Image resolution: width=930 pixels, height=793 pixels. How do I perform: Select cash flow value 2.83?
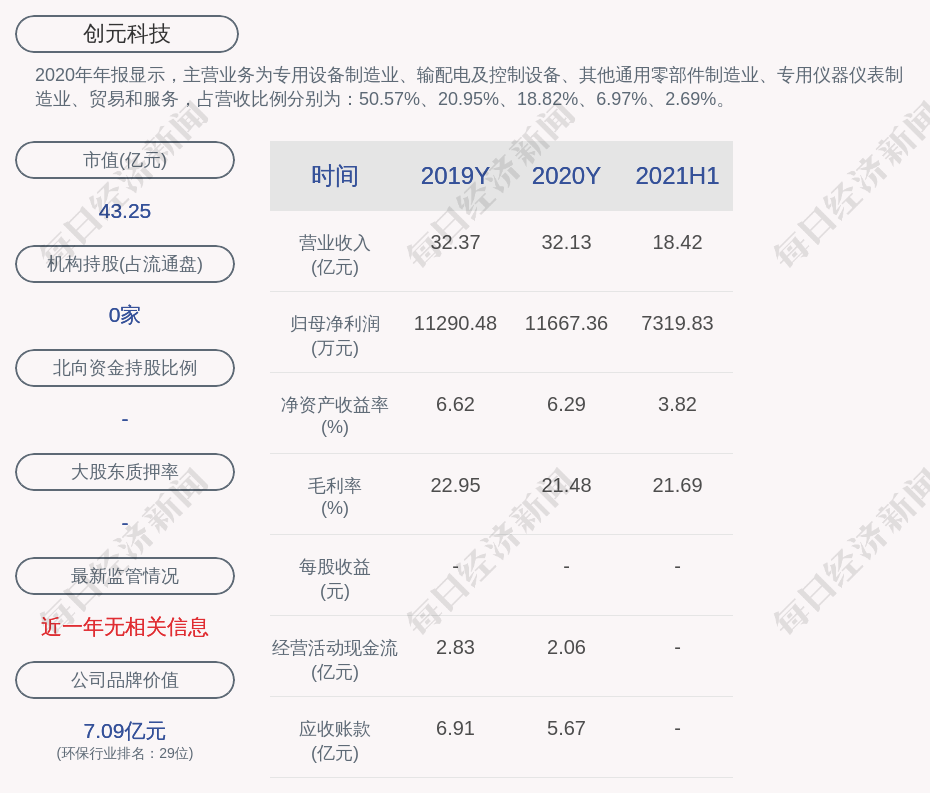pyautogui.click(x=455, y=648)
